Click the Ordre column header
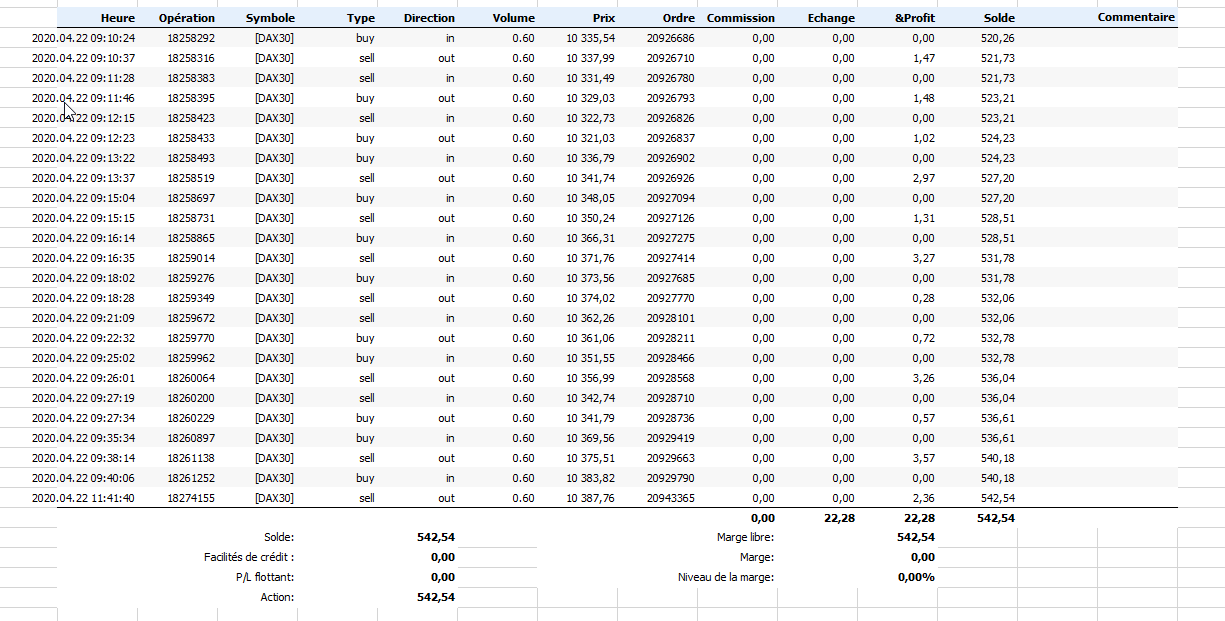This screenshot has height=621, width=1225. pos(678,18)
